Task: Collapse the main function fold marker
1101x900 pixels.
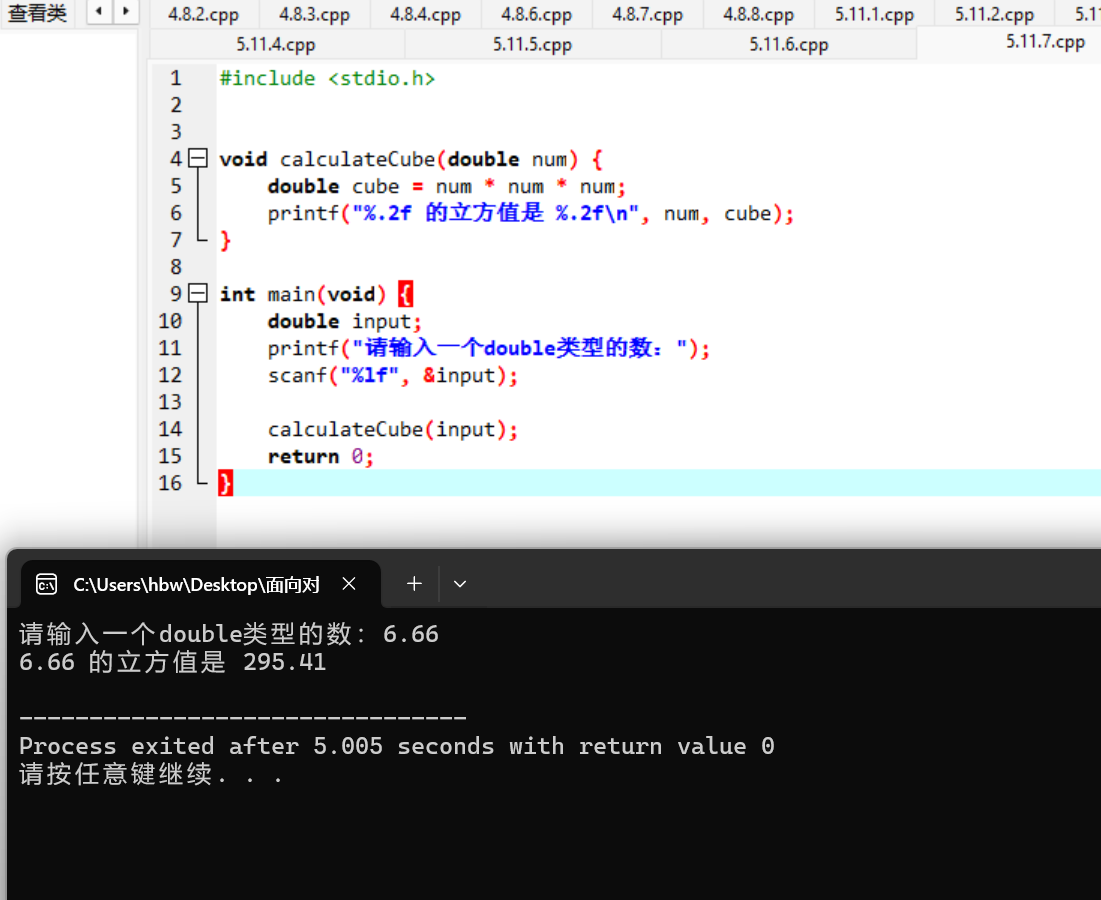Action: [199, 293]
